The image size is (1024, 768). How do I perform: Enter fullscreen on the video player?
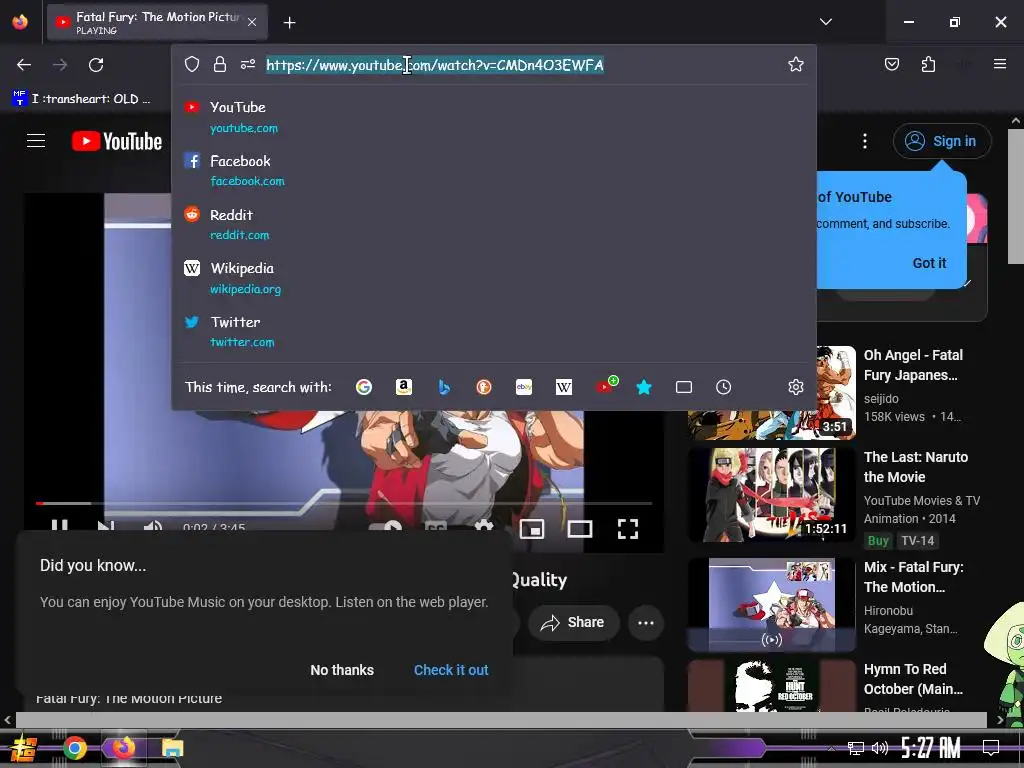pyautogui.click(x=628, y=528)
